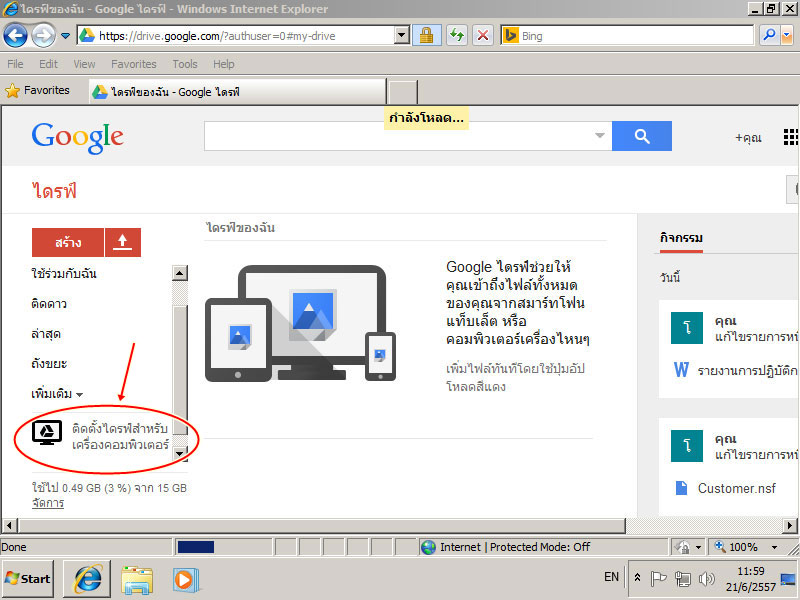Click the red ไดรฟ์ title
The width and height of the screenshot is (800, 600).
coord(54,191)
